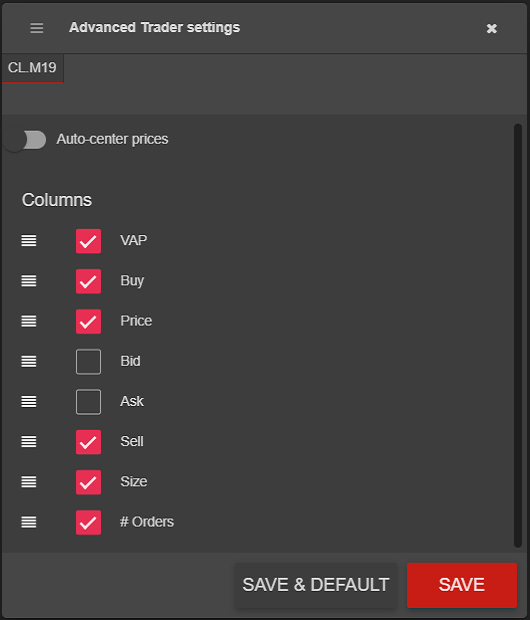This screenshot has width=530, height=620.
Task: Toggle the Auto-center prices switch
Action: click(25, 140)
